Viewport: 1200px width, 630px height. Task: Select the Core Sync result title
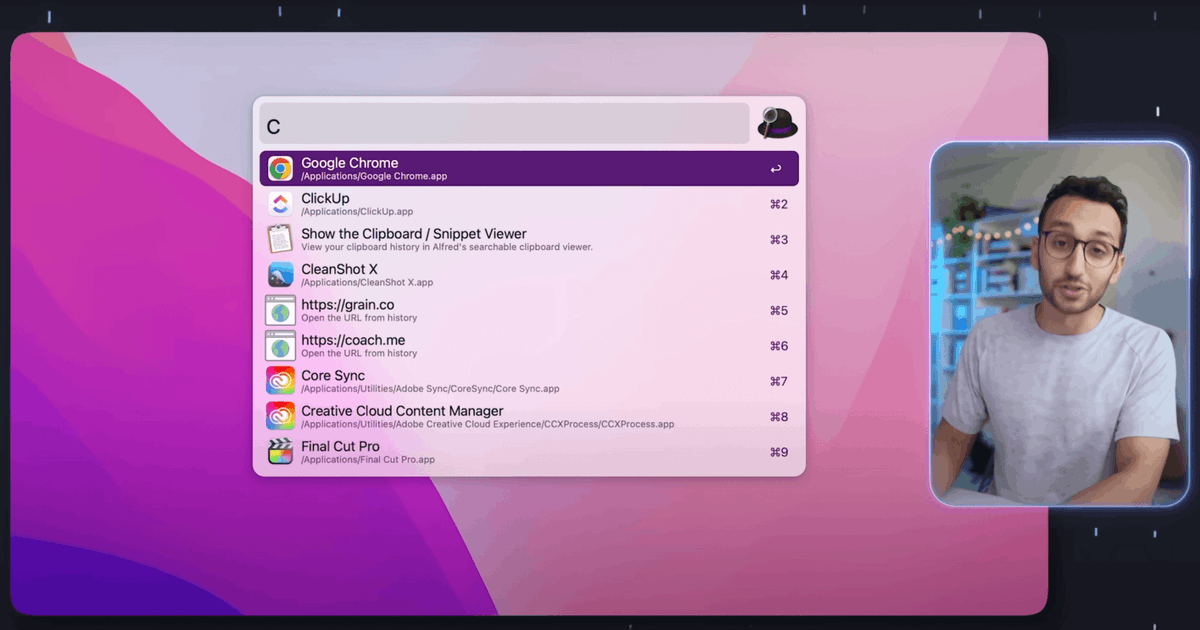[x=333, y=376]
